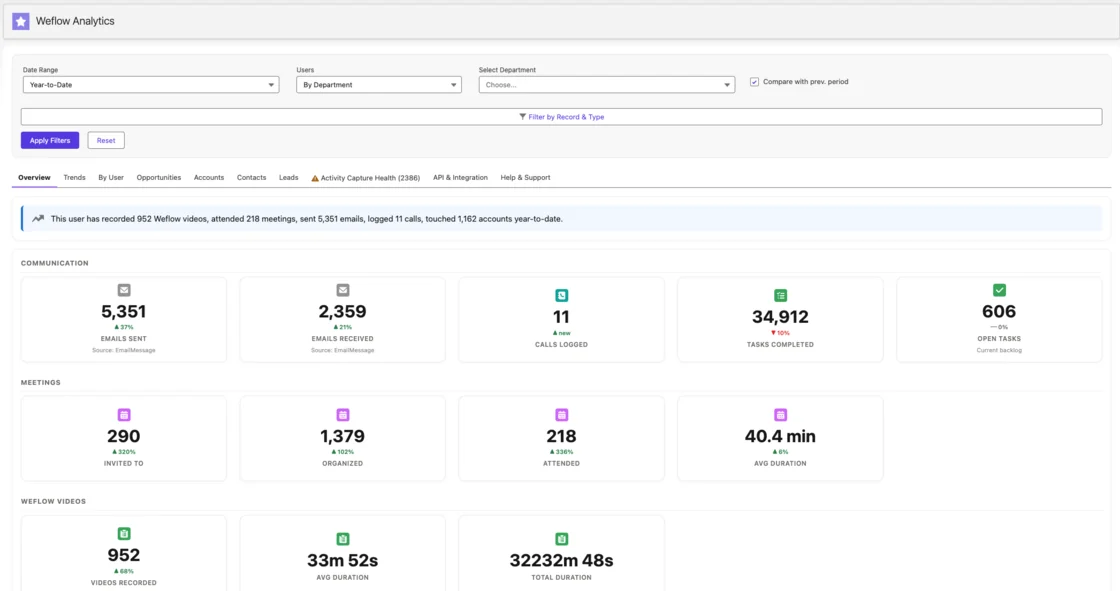This screenshot has width=1120, height=591.
Task: Click the Weflow Analytics title text
Action: point(75,21)
